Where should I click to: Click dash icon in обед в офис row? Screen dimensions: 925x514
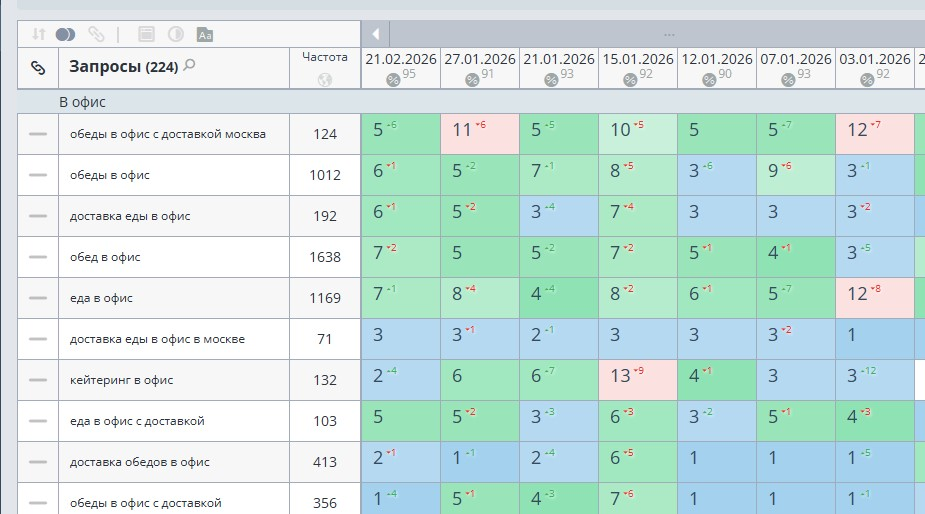38,257
